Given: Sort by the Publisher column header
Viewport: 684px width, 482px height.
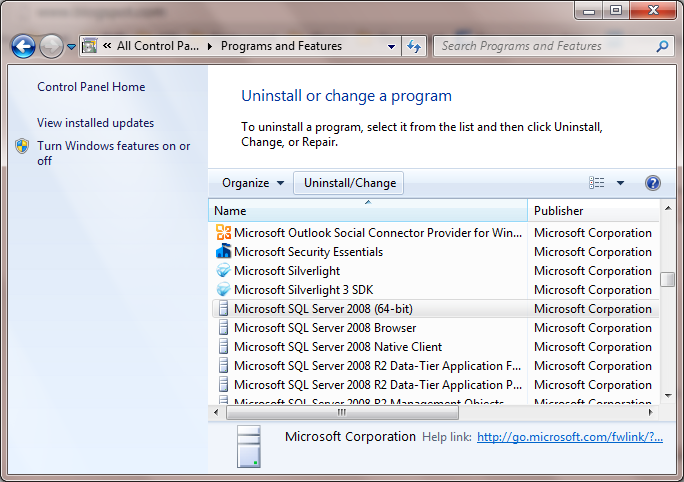Looking at the screenshot, I should pyautogui.click(x=593, y=211).
